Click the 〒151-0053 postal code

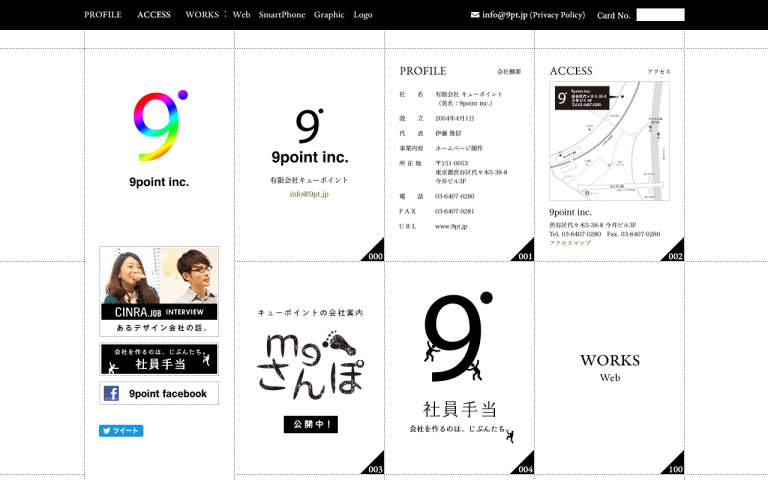tap(452, 163)
